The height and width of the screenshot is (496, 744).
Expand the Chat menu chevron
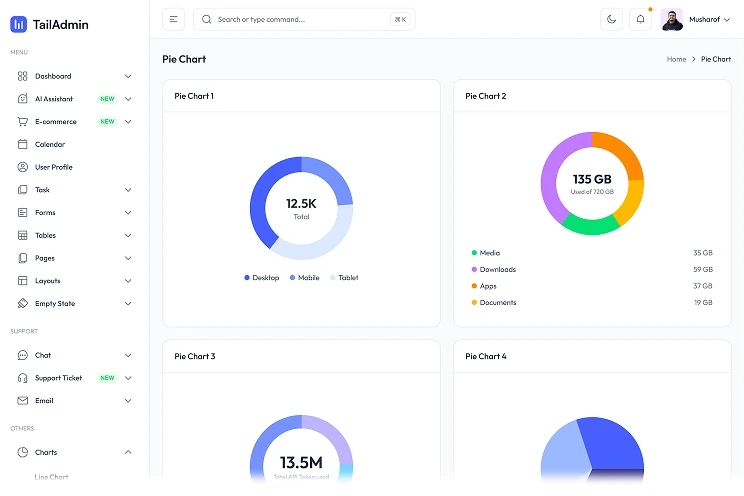point(128,355)
